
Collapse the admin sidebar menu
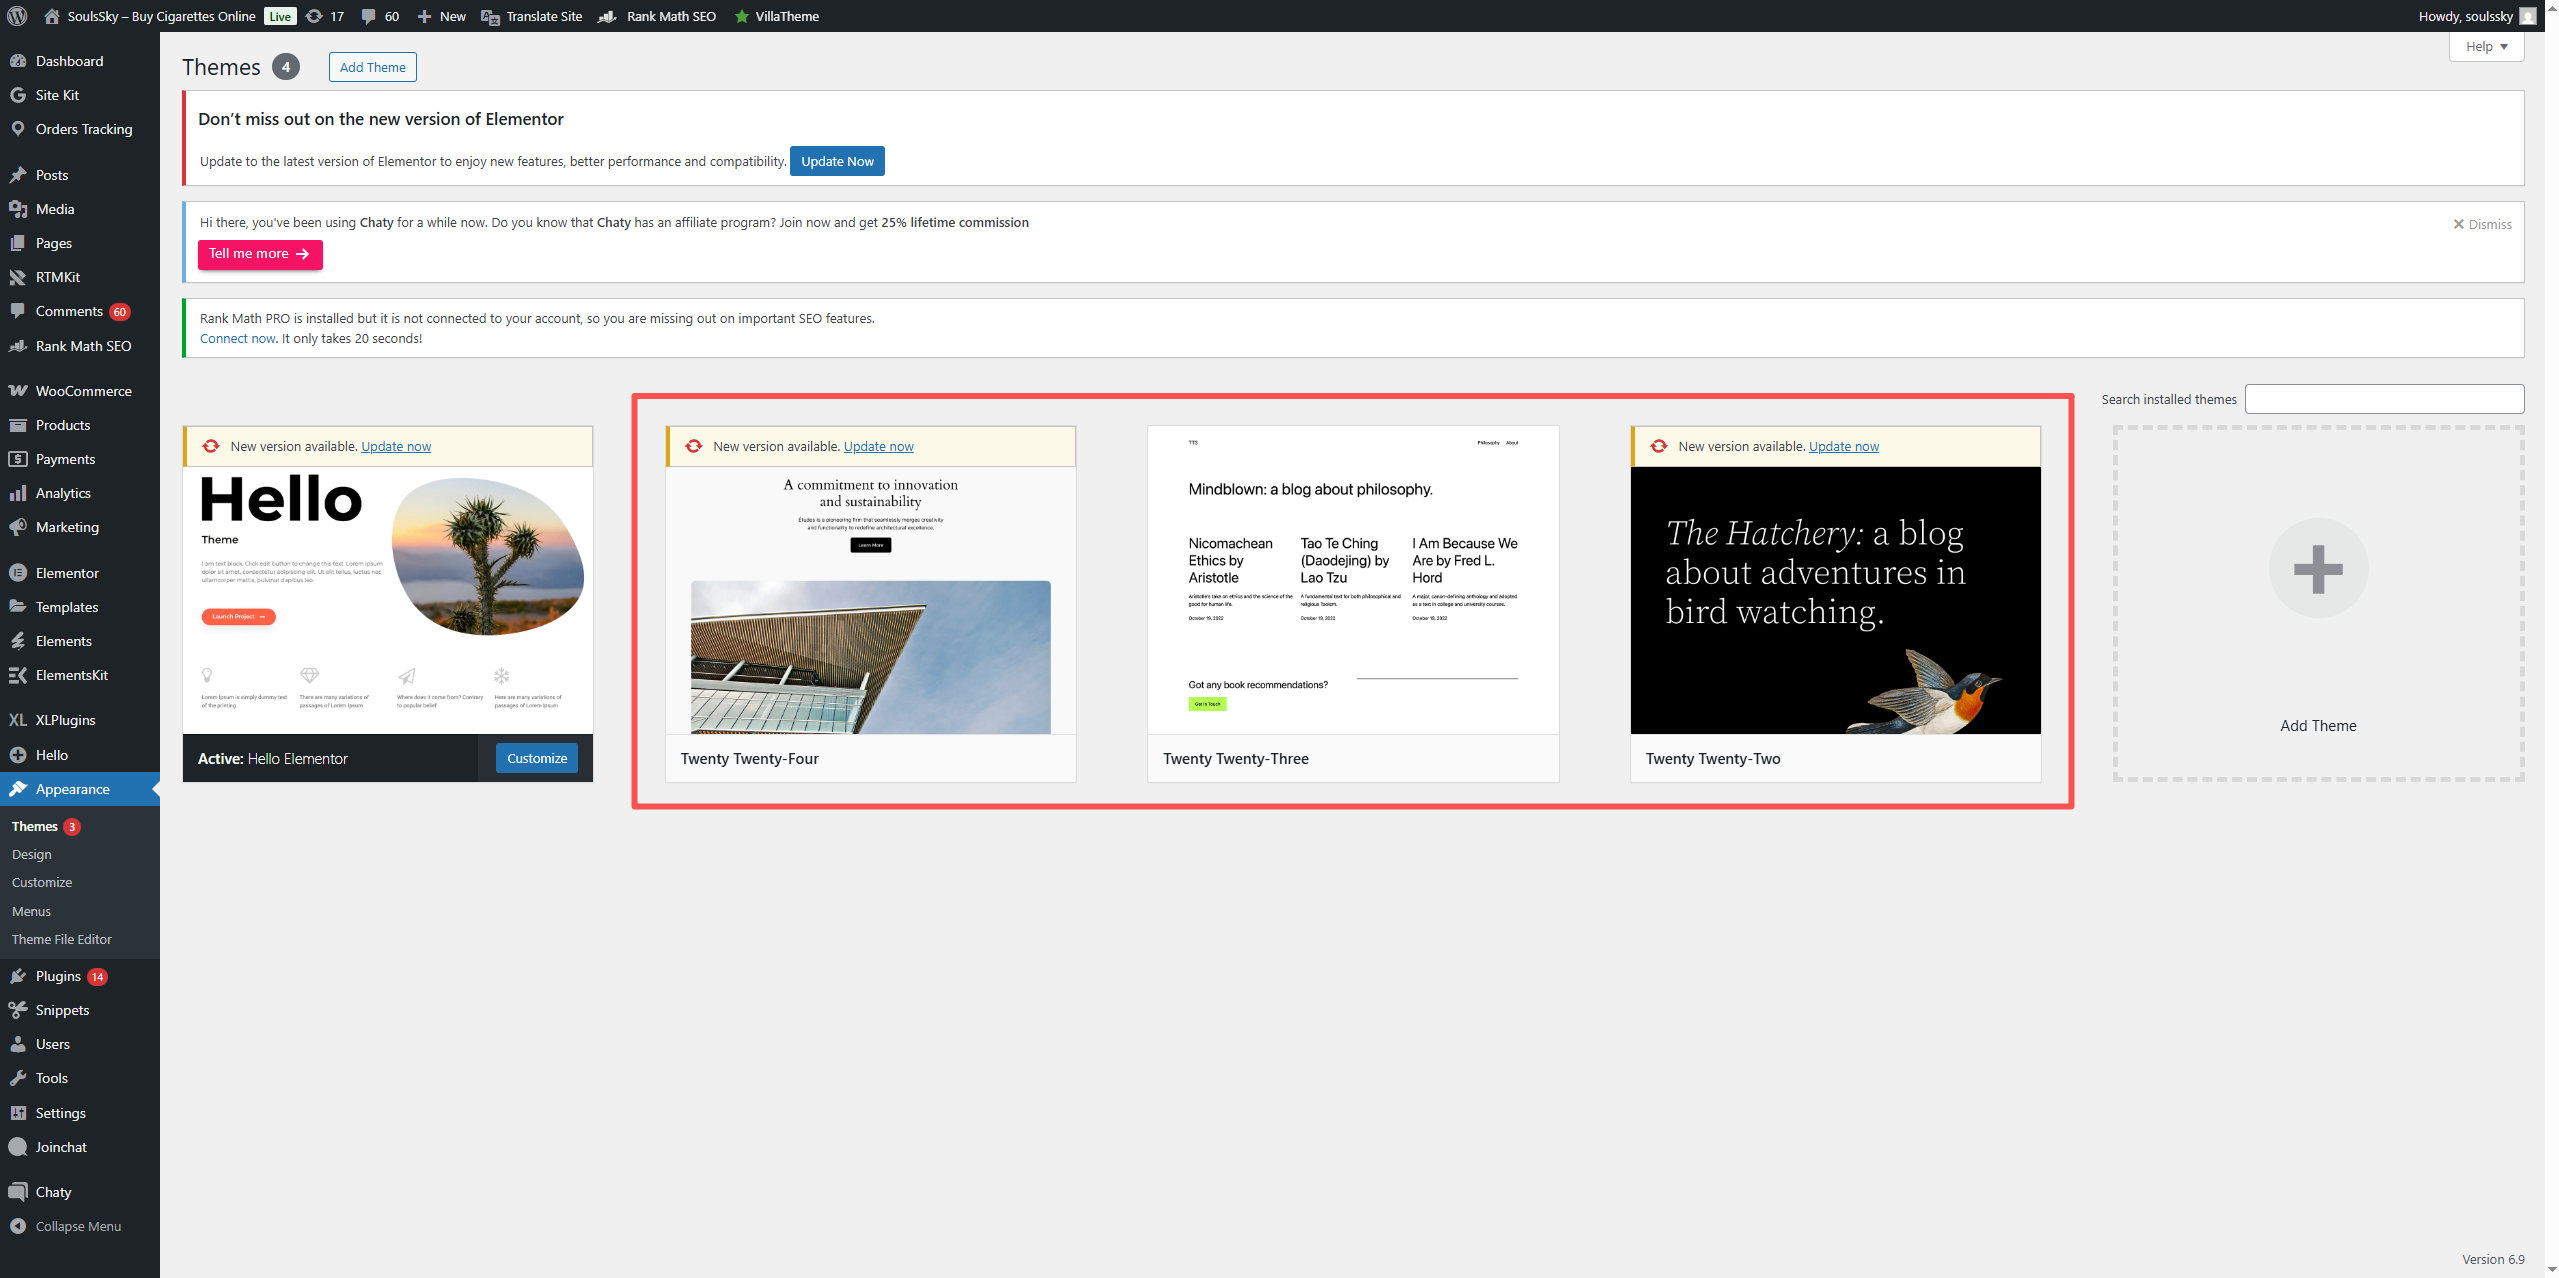(77, 1225)
